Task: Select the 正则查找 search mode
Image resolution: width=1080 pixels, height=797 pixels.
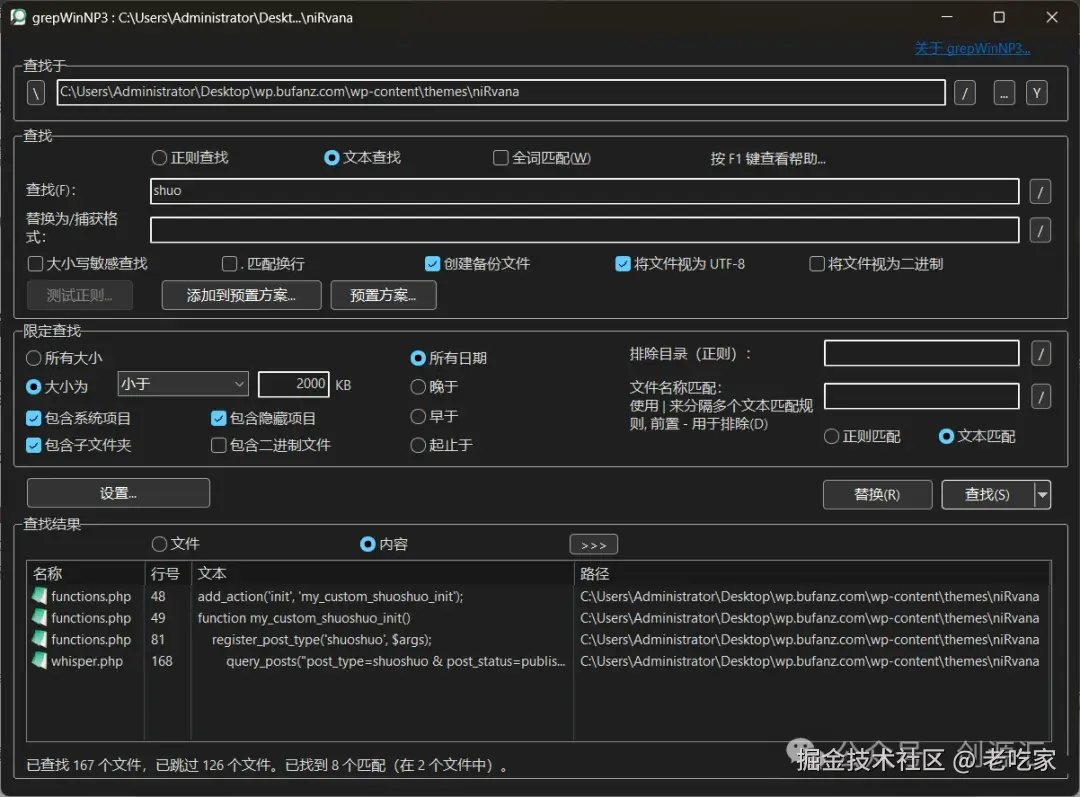Action: click(x=159, y=157)
